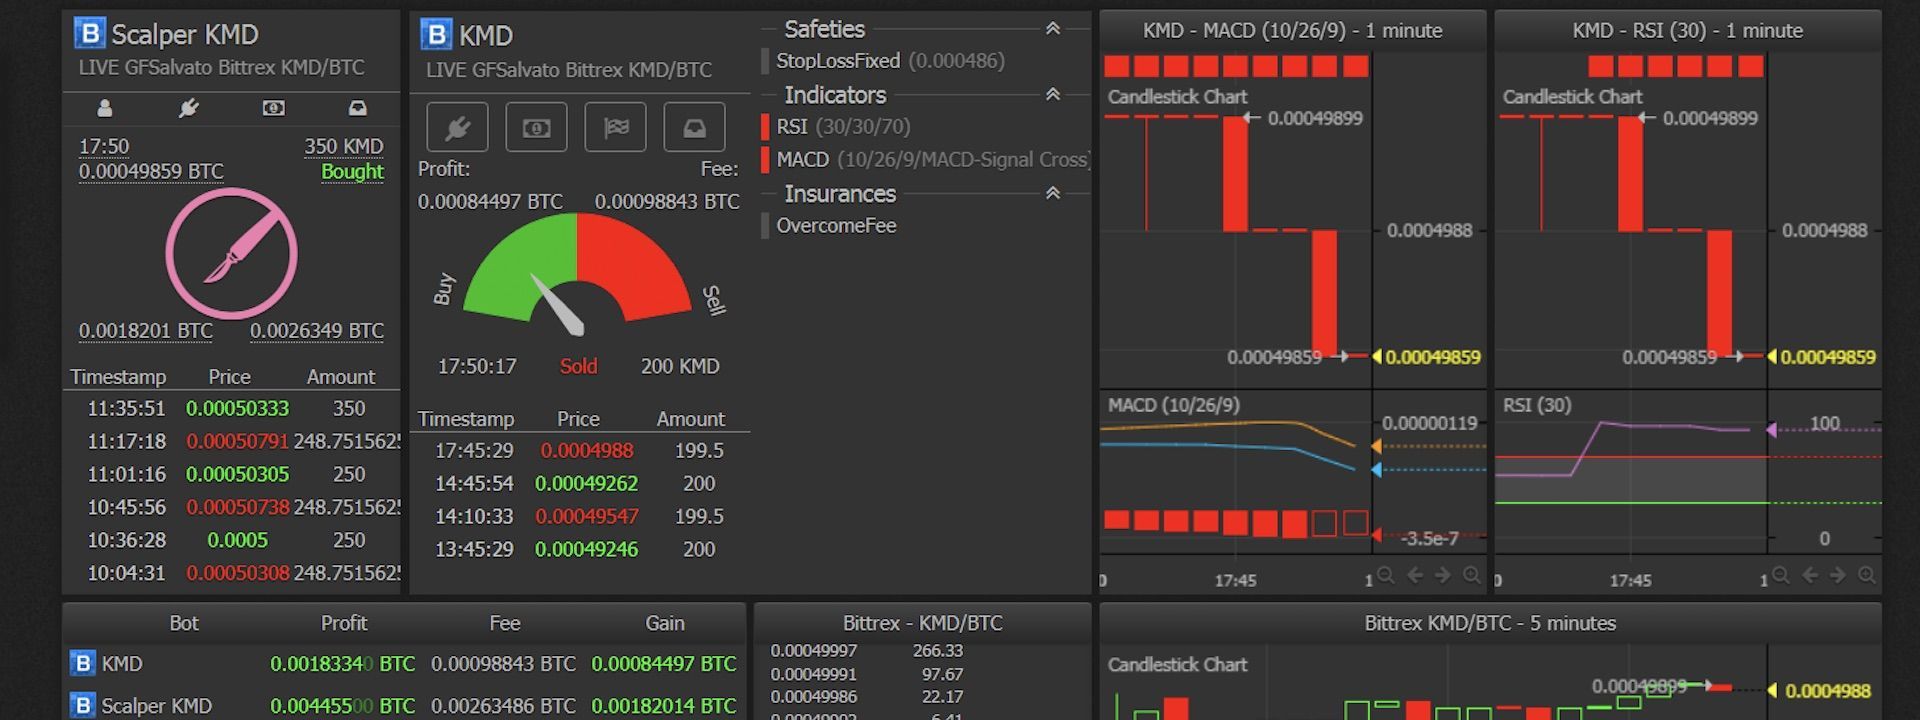Image resolution: width=1920 pixels, height=720 pixels.
Task: Click the orange MACD line marker arrow
Action: [x=1376, y=446]
